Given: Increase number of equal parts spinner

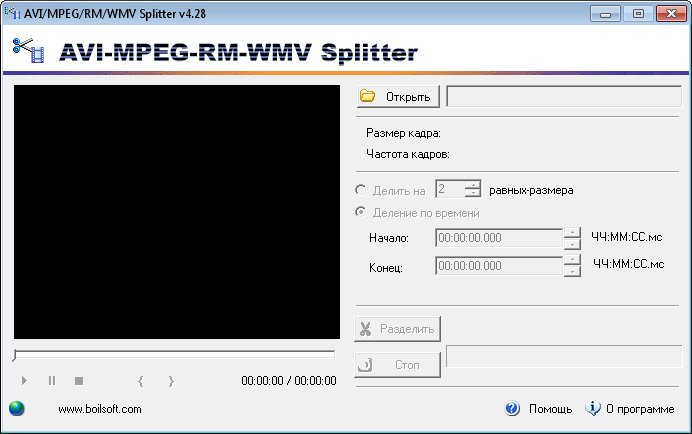Looking at the screenshot, I should 473,185.
